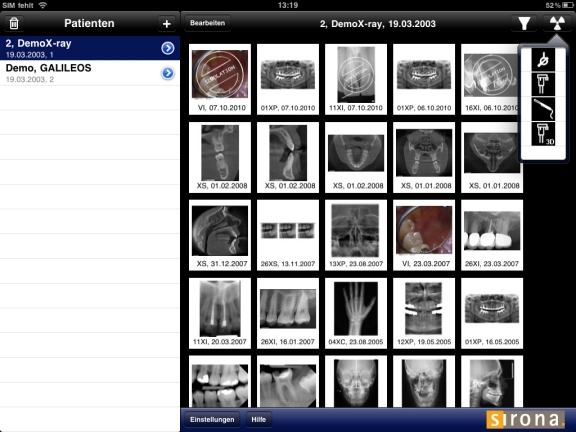576x432 pixels.
Task: Open panoramic image 01XP, 16.05.2005
Action: coord(492,313)
